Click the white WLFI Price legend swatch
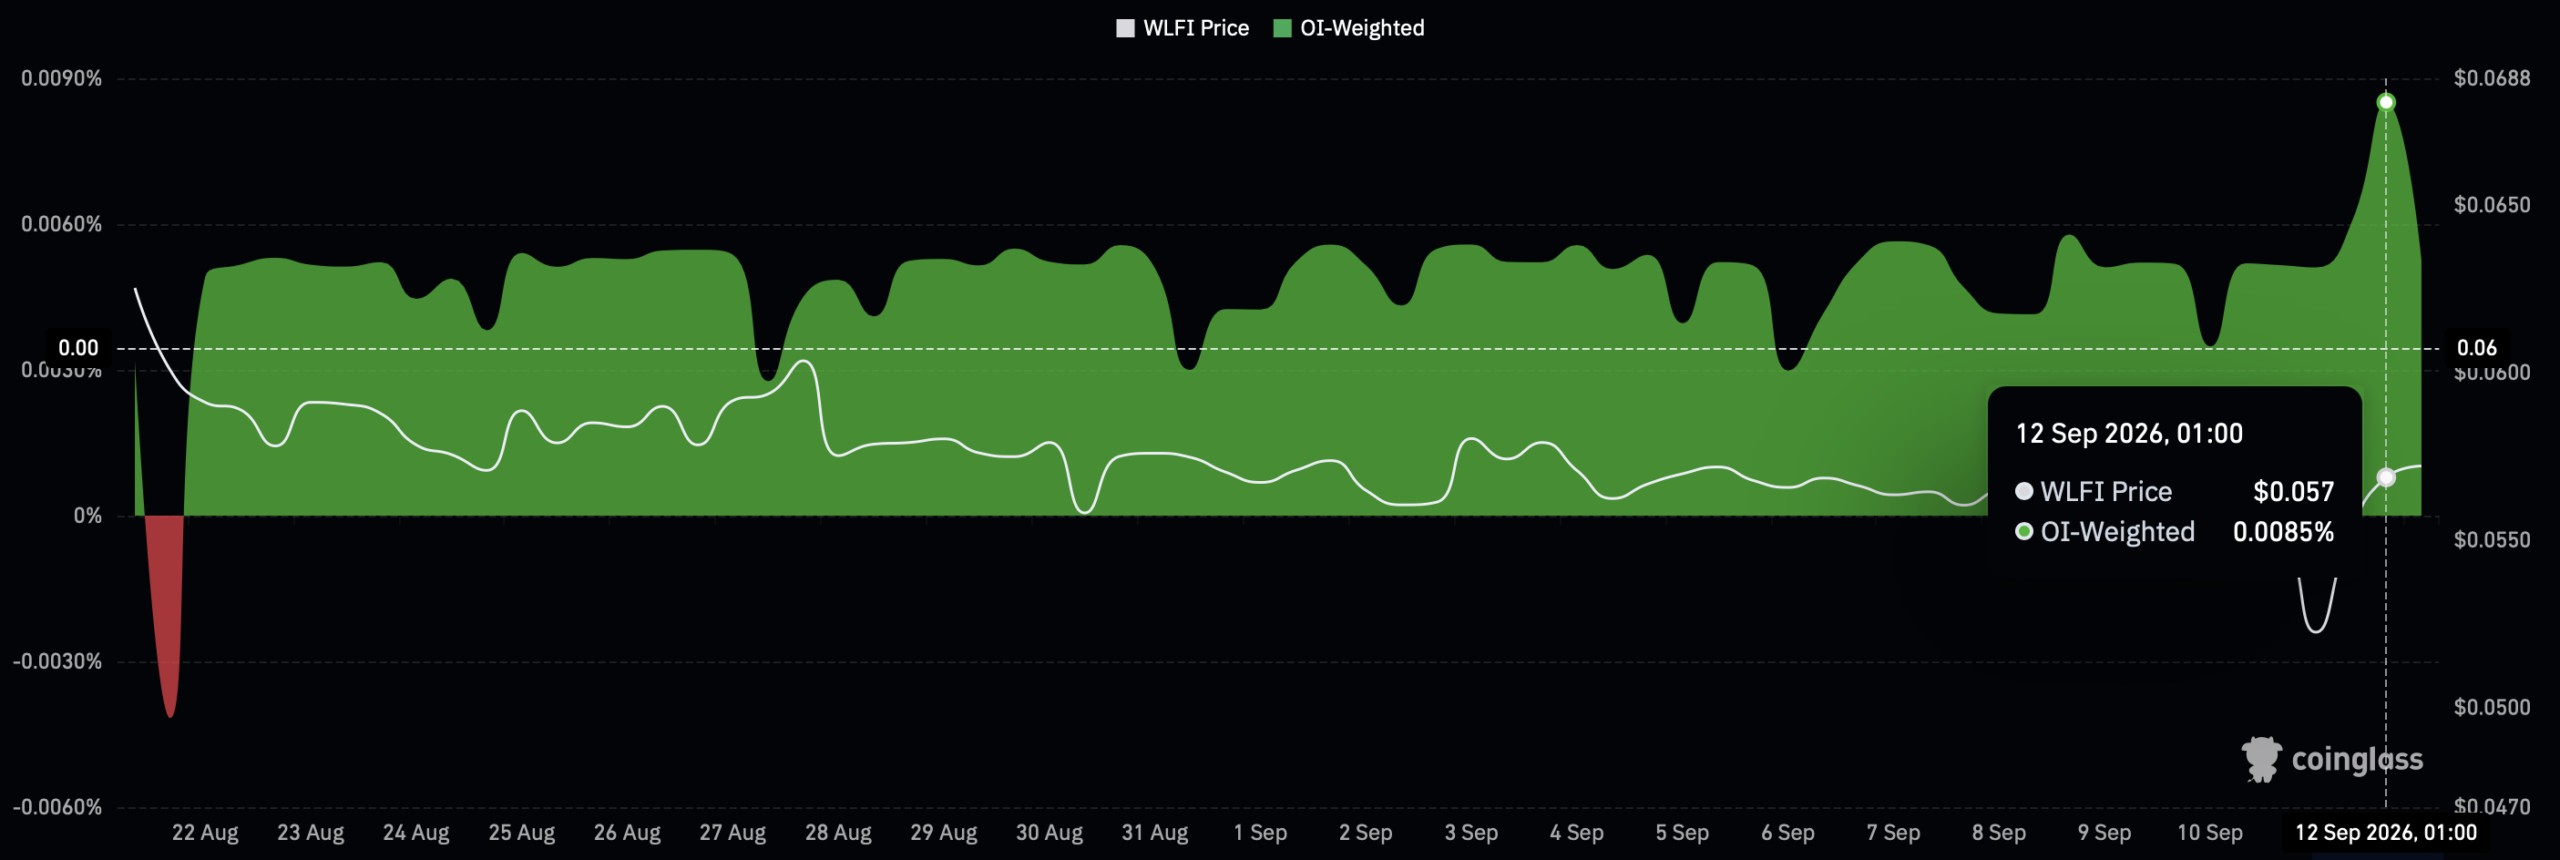Image resolution: width=2560 pixels, height=860 pixels. pos(1125,28)
